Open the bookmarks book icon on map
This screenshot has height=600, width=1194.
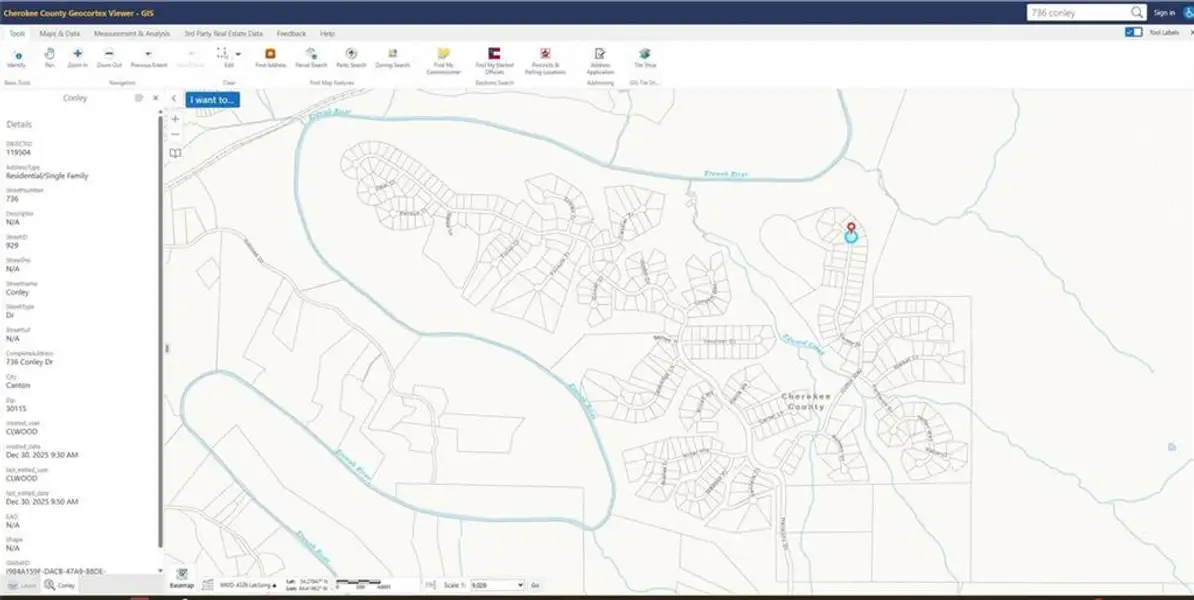[175, 153]
